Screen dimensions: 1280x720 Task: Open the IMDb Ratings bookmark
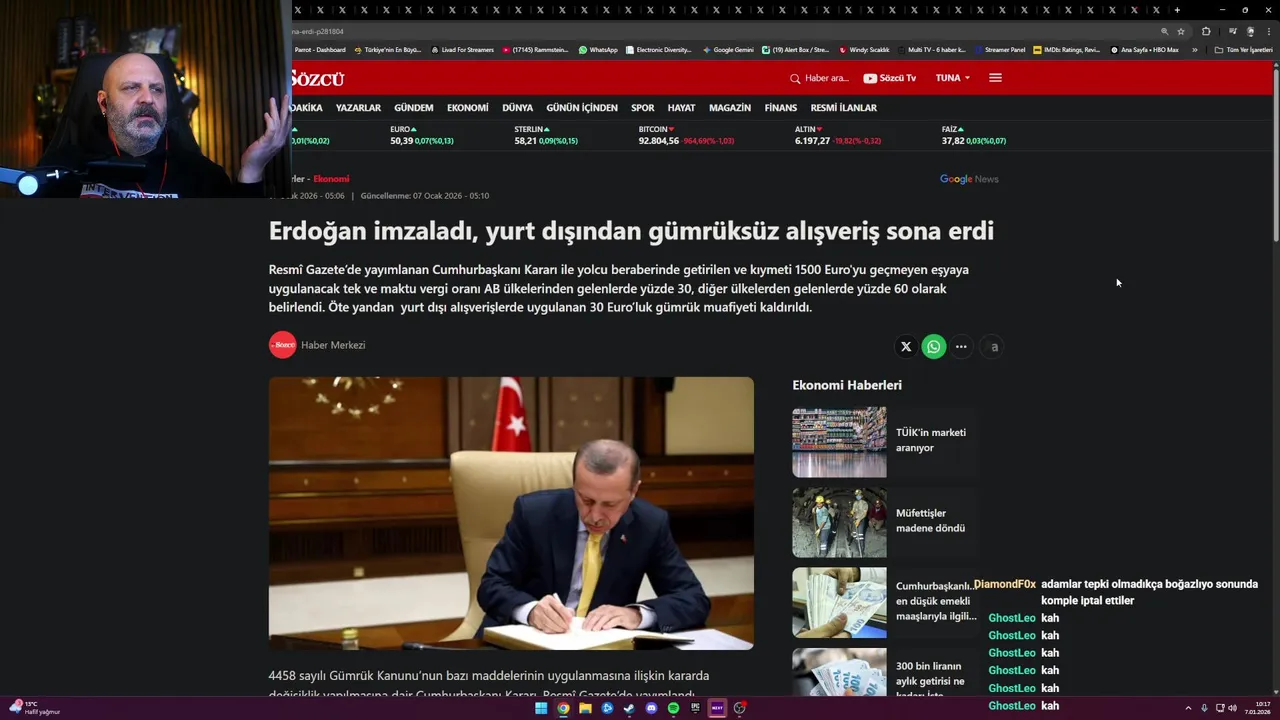tap(1066, 49)
